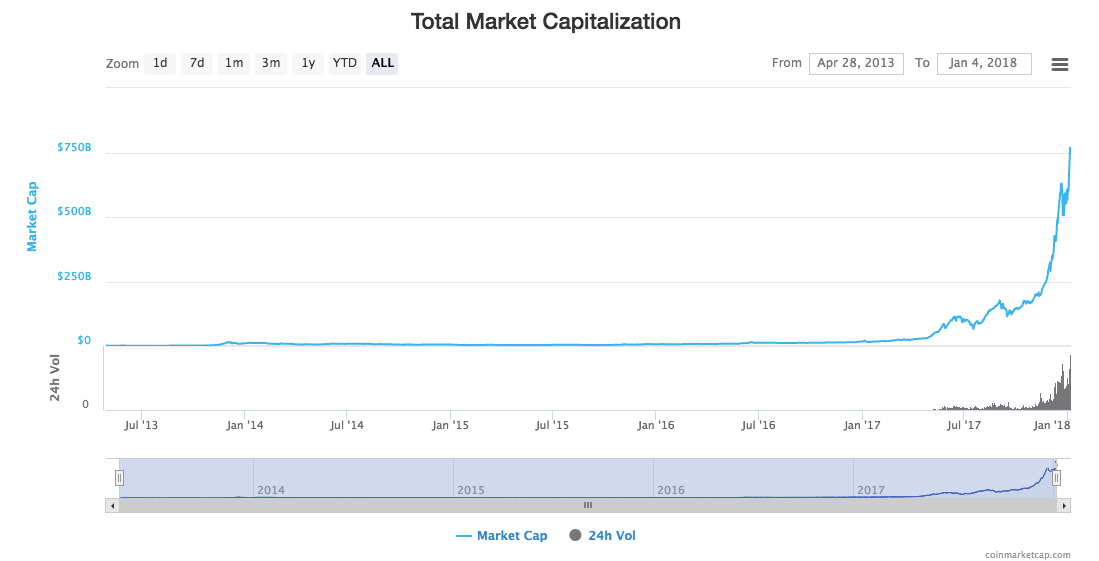The width and height of the screenshot is (1099, 561).
Task: Open the coinmarketcap.com credits link
Action: coord(1027,555)
